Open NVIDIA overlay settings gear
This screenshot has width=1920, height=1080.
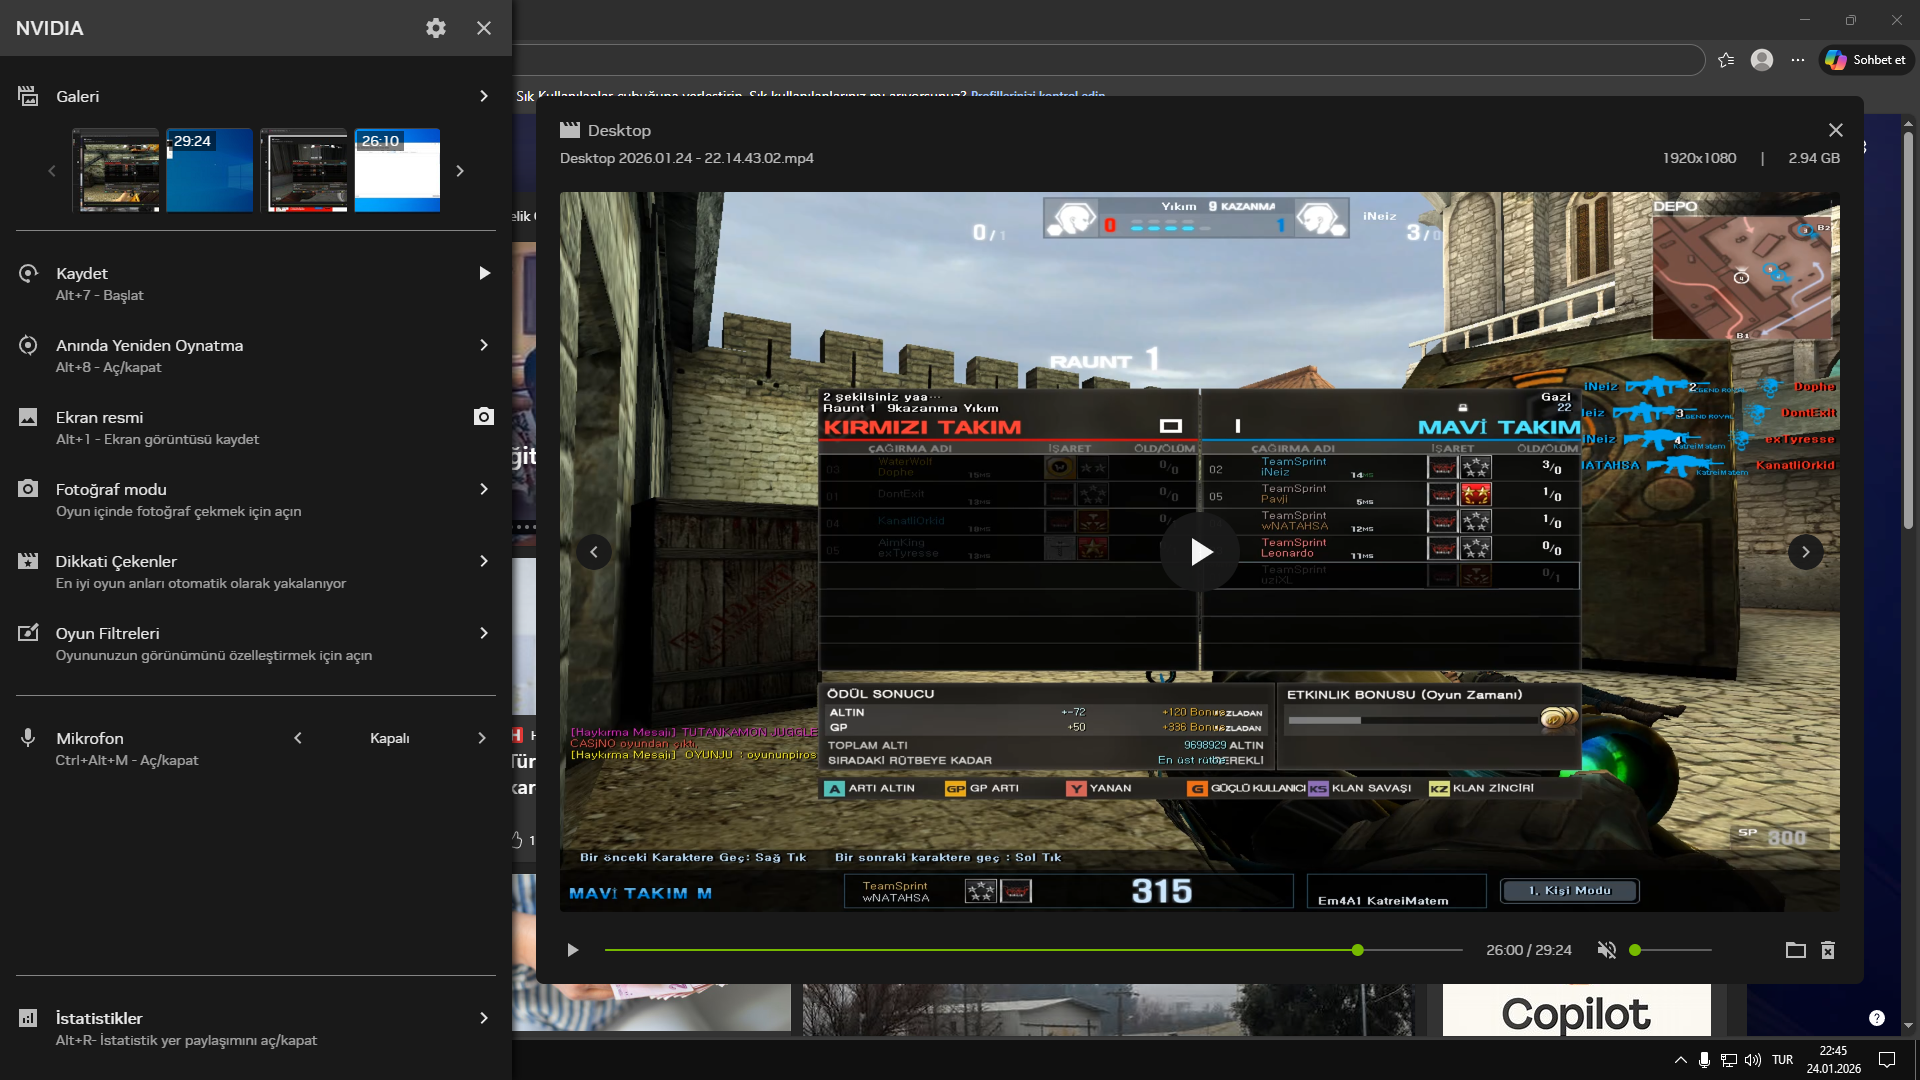click(x=436, y=28)
